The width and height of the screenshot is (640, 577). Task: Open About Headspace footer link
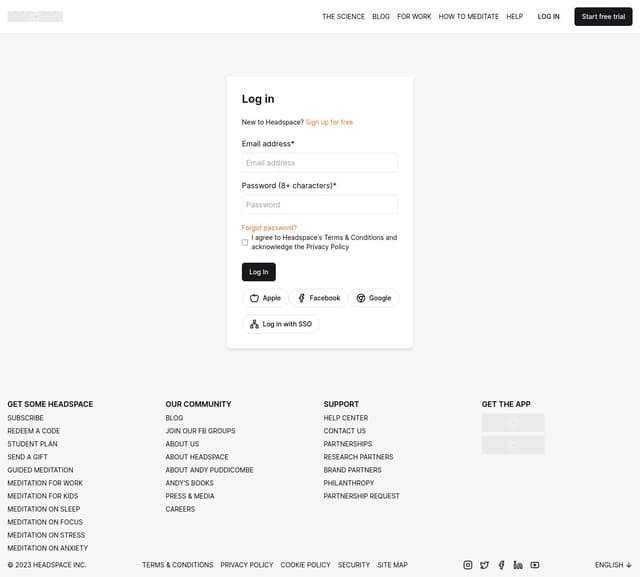tap(197, 457)
